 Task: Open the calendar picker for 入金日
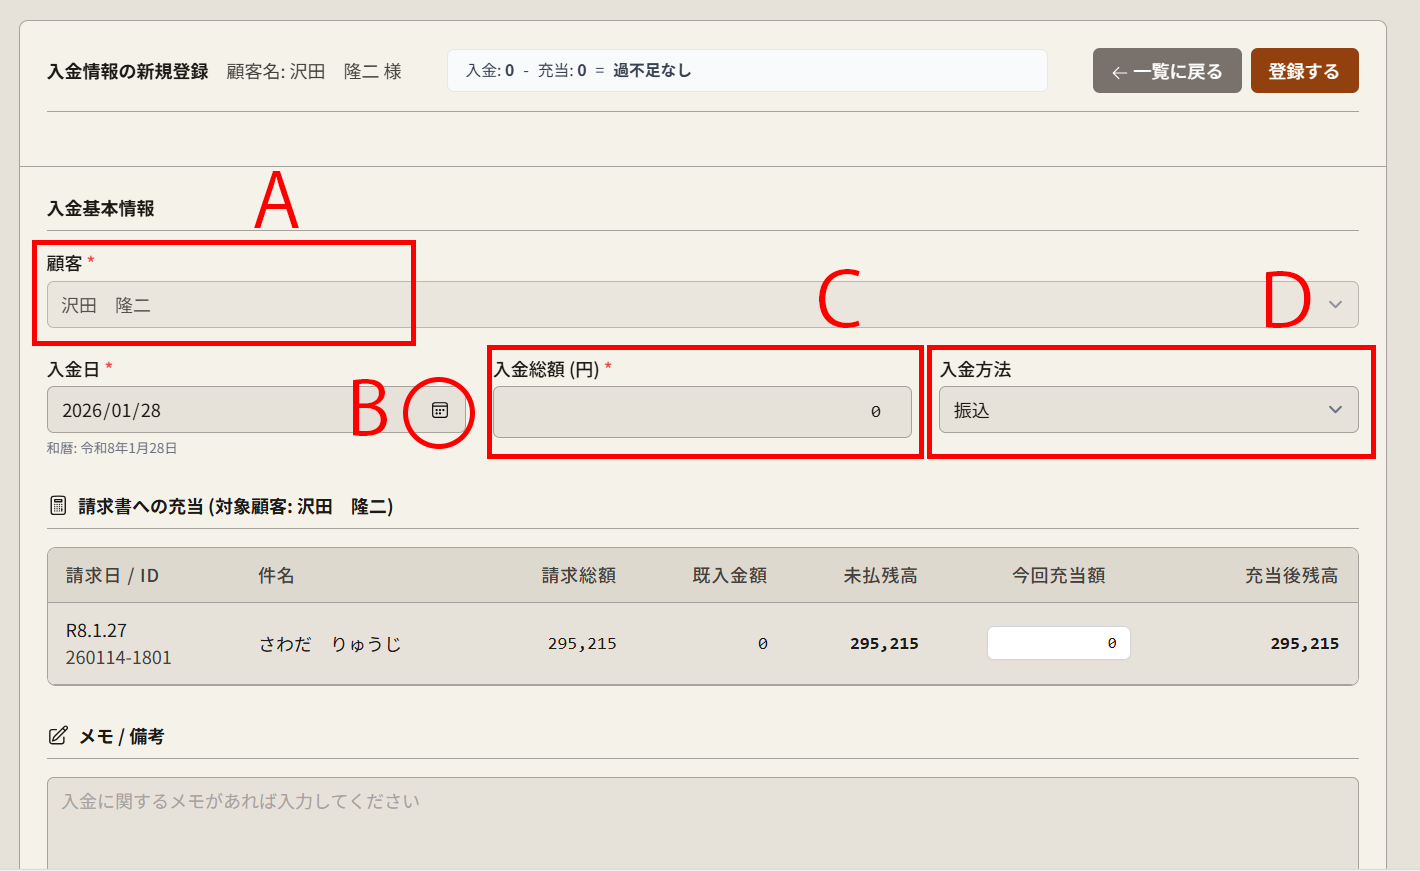(440, 410)
